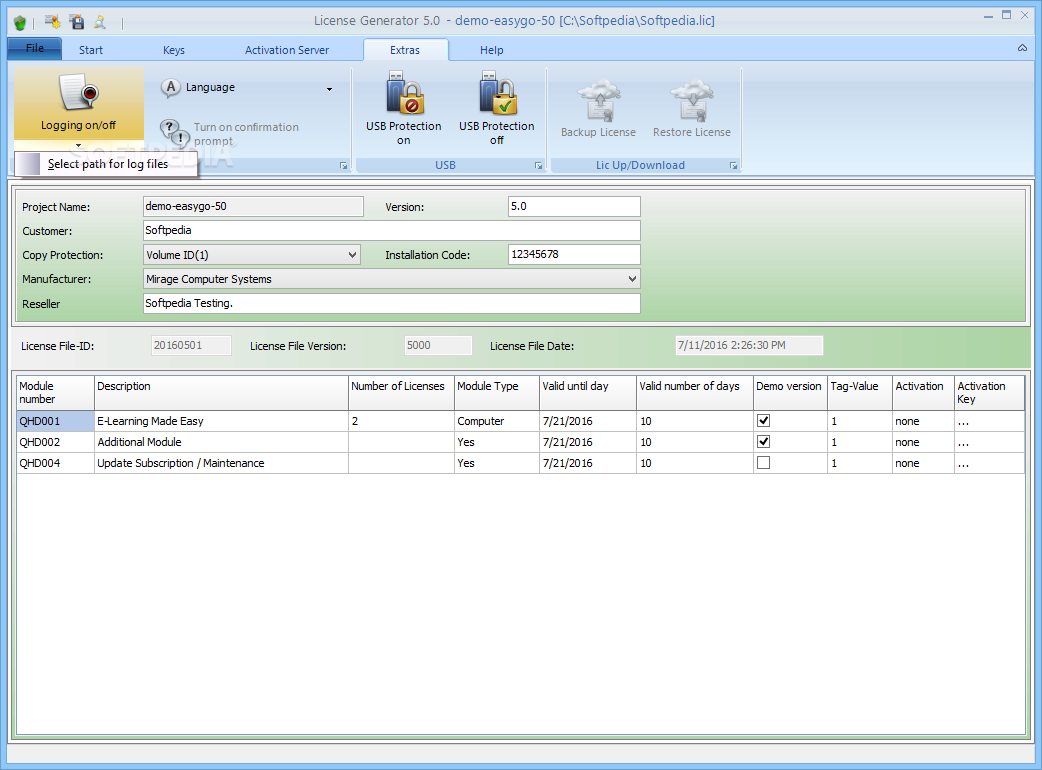Click the green shield application icon

pos(20,23)
